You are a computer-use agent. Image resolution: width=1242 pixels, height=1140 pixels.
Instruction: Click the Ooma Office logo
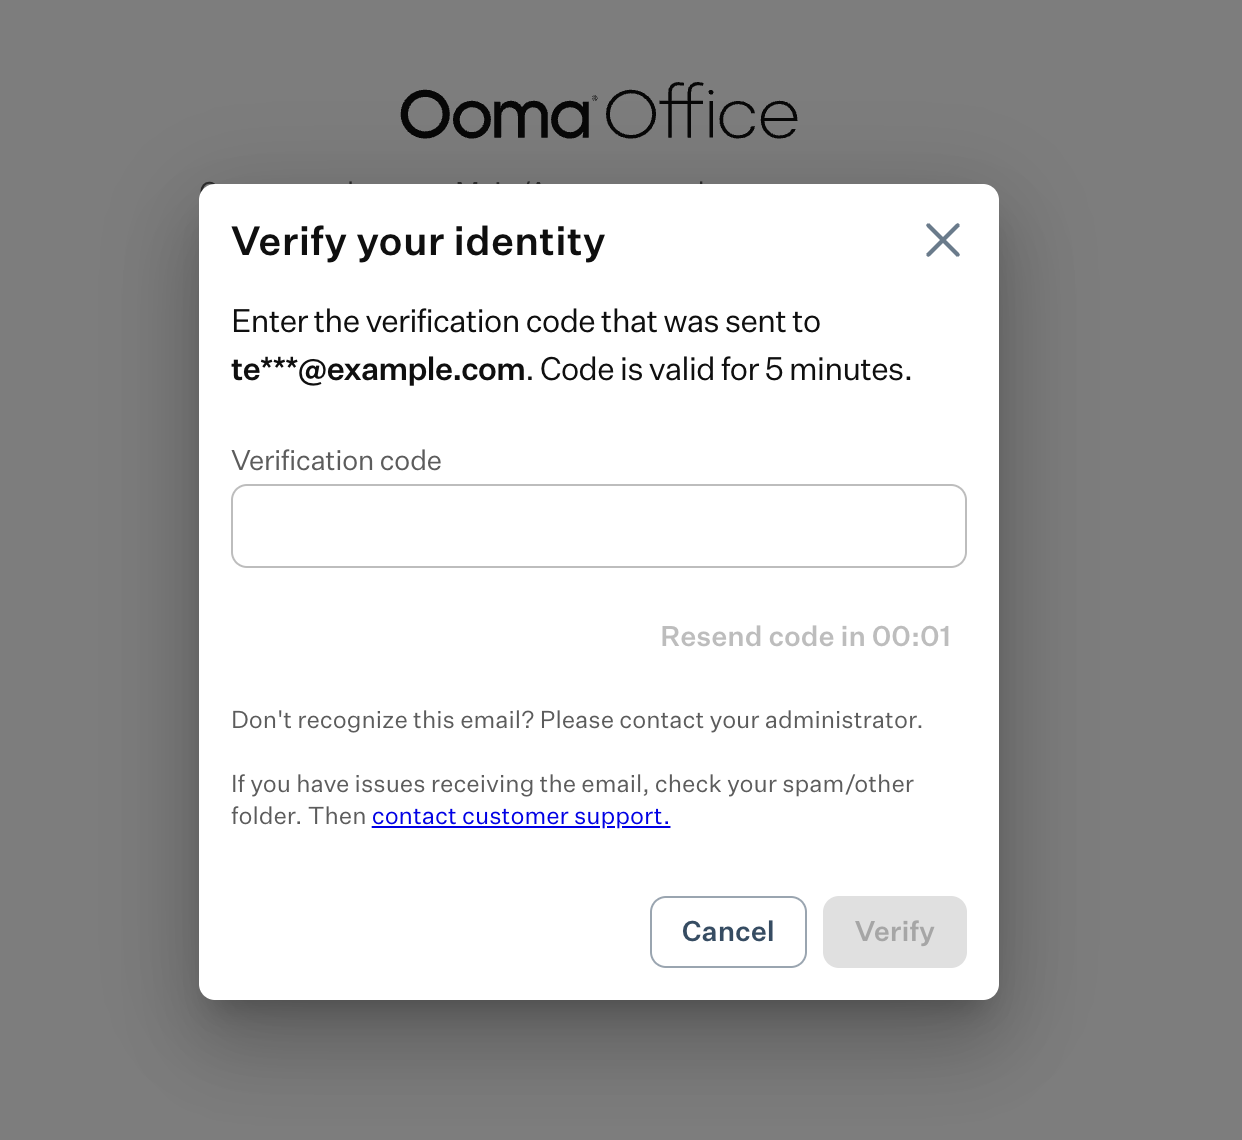(x=597, y=112)
